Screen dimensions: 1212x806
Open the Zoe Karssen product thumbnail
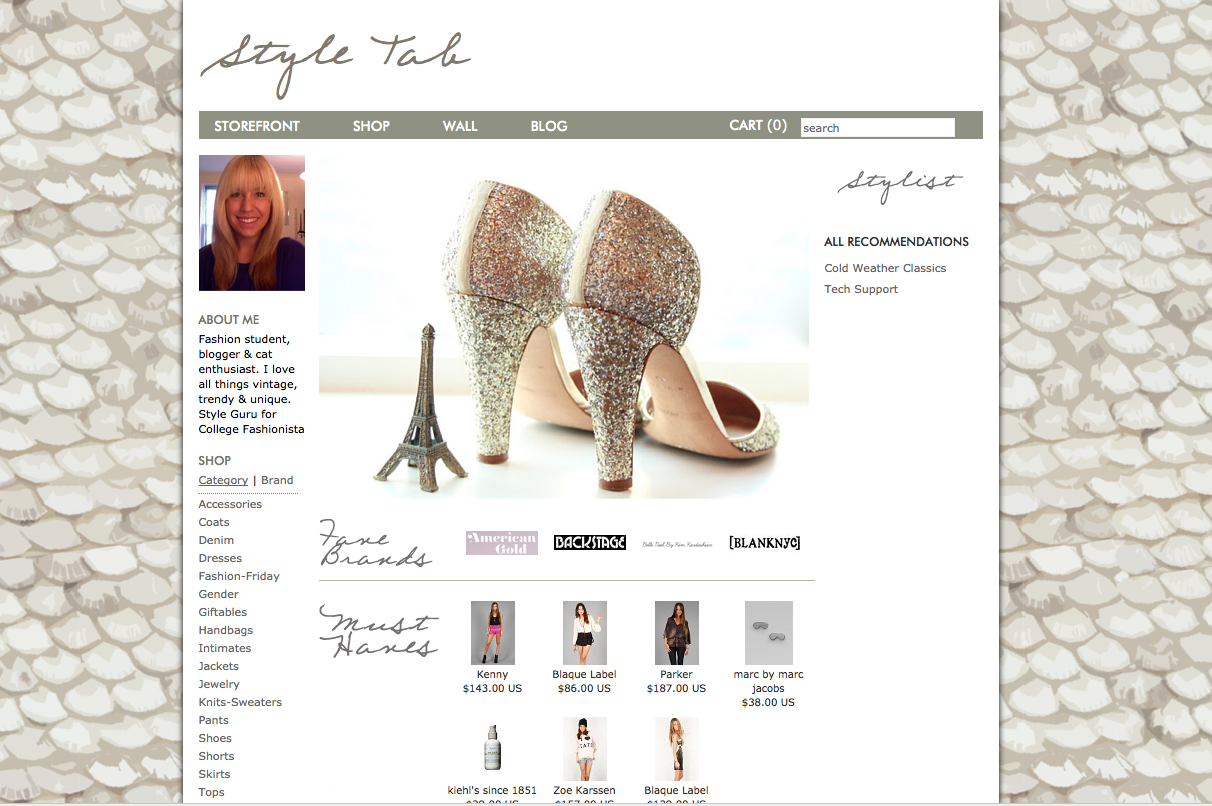(585, 749)
